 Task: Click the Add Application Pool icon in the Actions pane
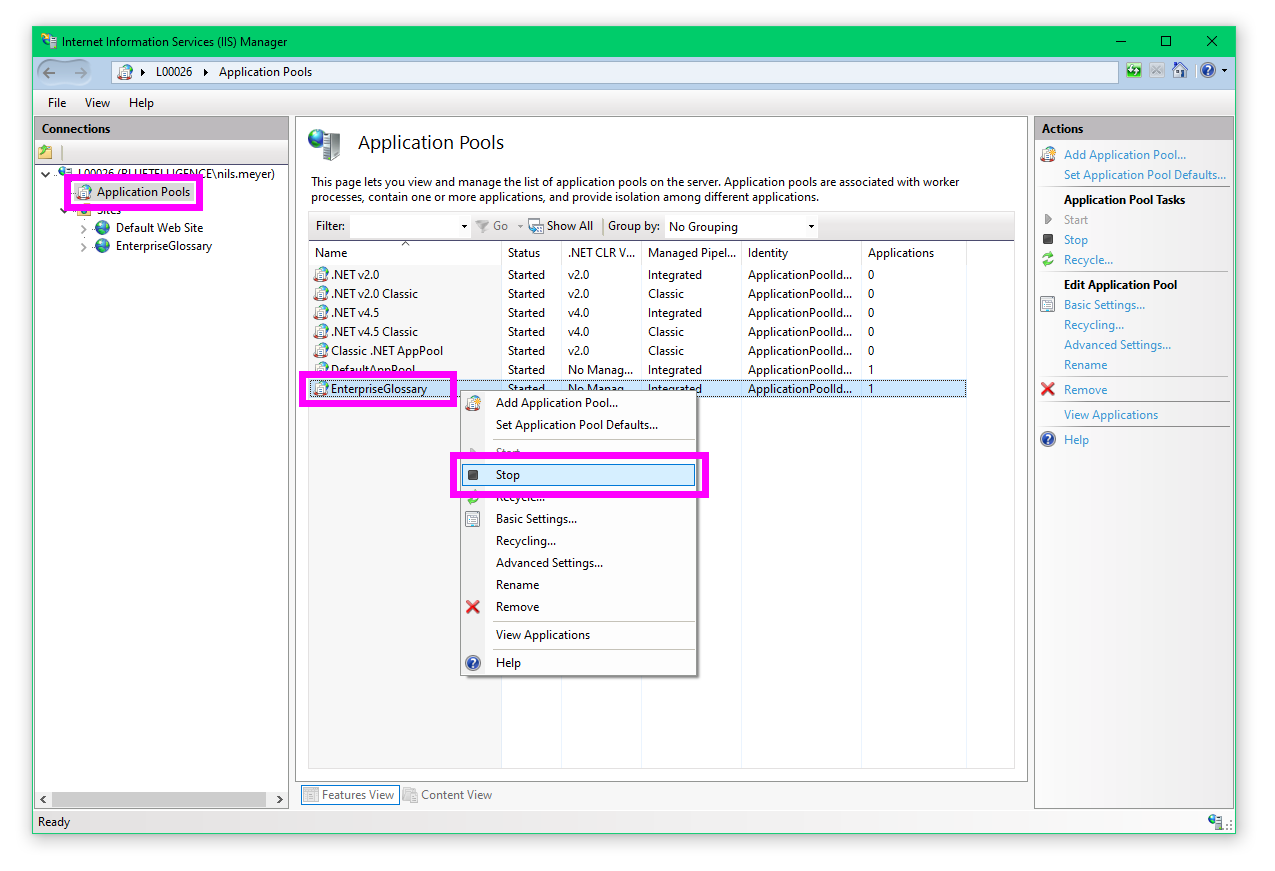click(x=1048, y=155)
